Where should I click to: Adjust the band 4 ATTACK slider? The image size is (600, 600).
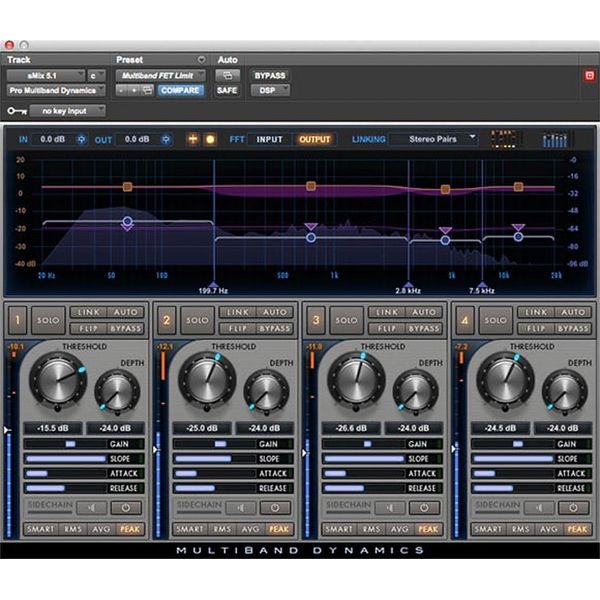click(513, 473)
